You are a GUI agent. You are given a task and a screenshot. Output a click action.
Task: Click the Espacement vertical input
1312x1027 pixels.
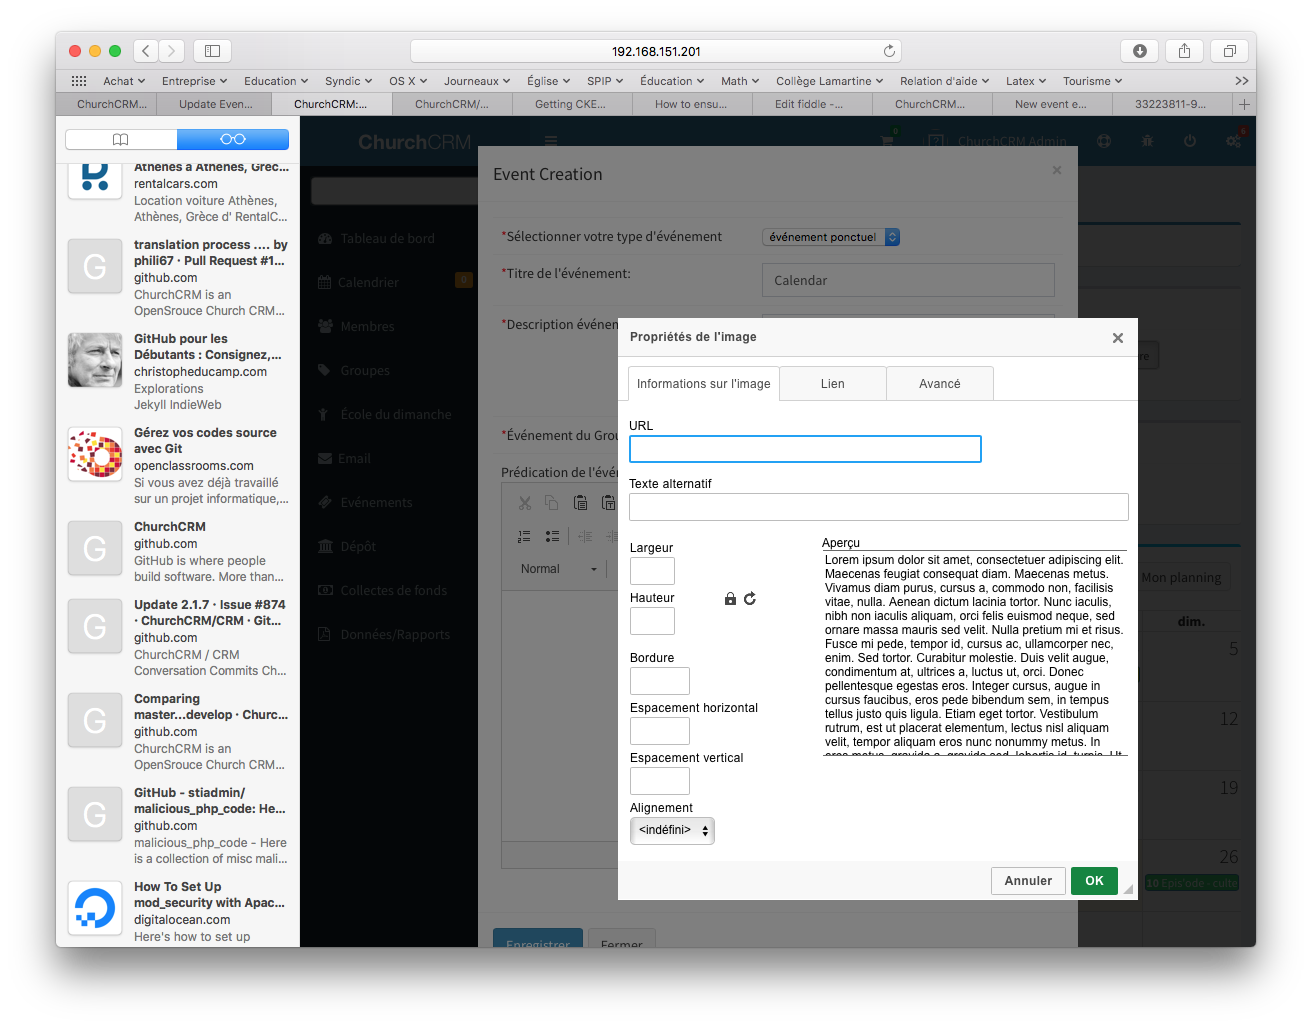(x=660, y=781)
